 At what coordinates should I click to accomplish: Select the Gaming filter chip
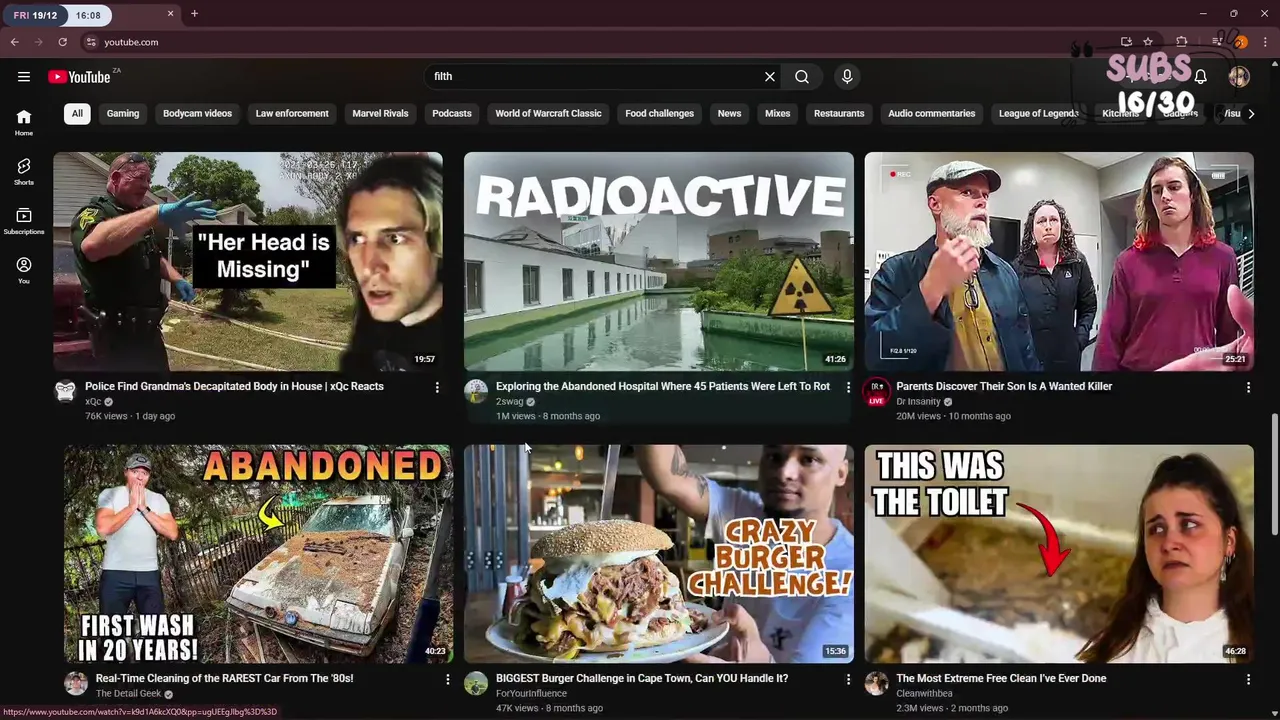tap(123, 114)
